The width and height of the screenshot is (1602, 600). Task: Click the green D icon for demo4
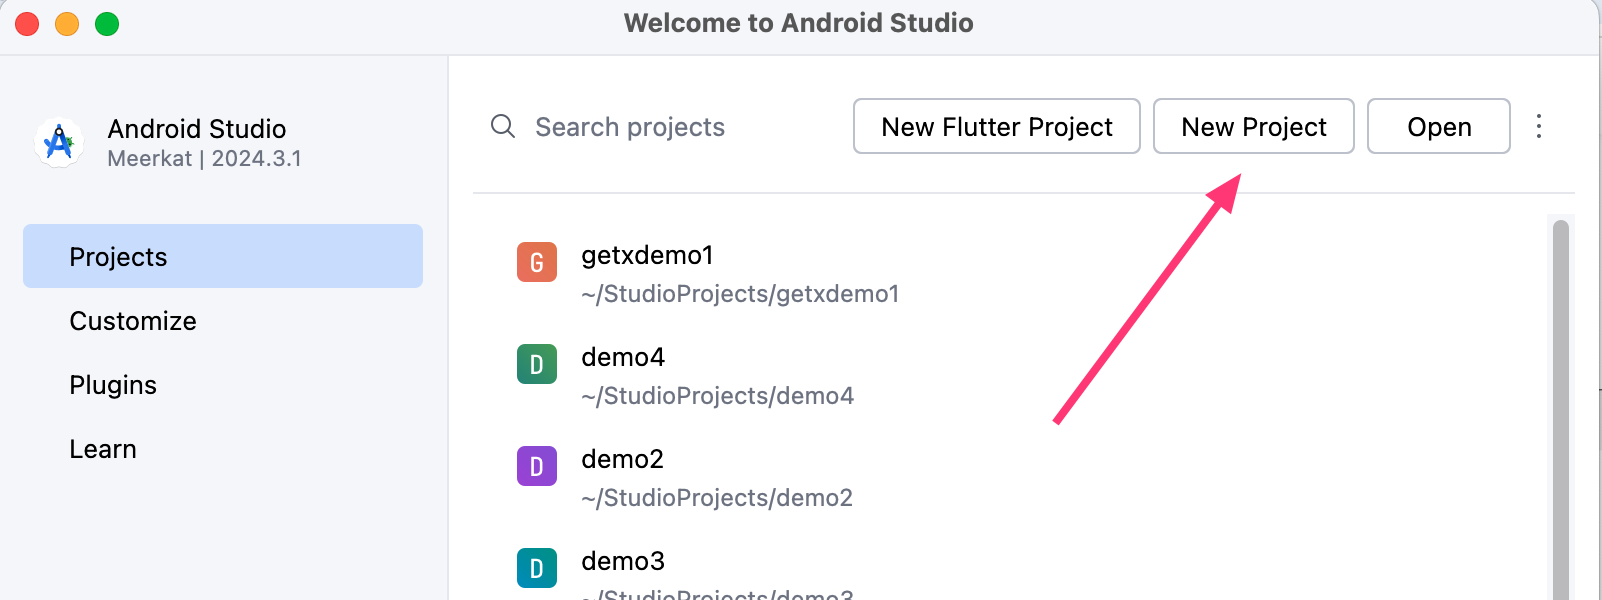537,365
